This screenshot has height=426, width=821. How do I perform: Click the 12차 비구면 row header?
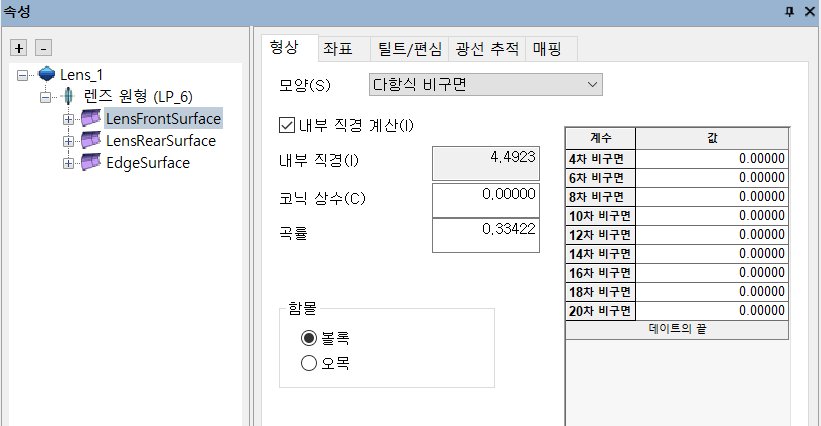601,234
